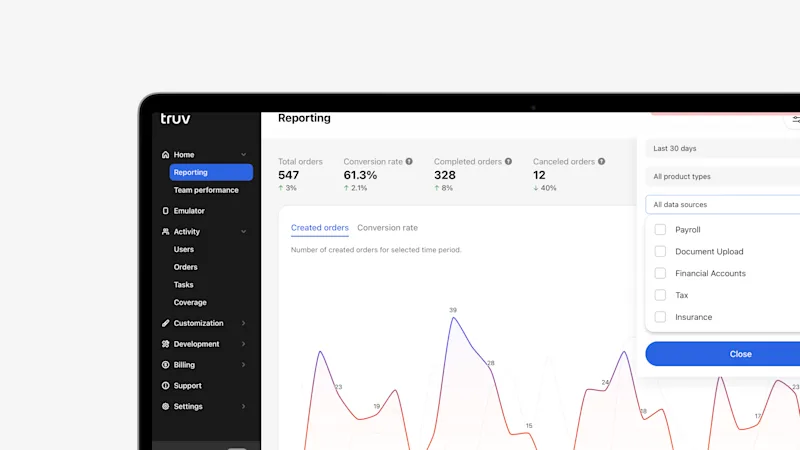Screen dimensions: 800x450
Task: Expand the Development section chevron
Action: coord(243,344)
